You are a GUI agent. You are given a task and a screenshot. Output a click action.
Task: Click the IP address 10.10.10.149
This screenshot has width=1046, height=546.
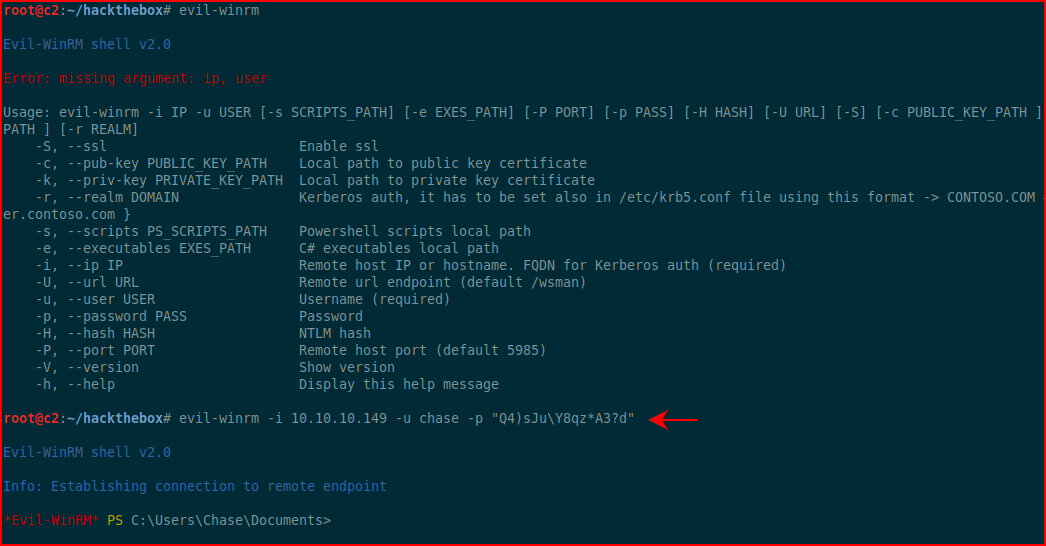click(x=339, y=419)
